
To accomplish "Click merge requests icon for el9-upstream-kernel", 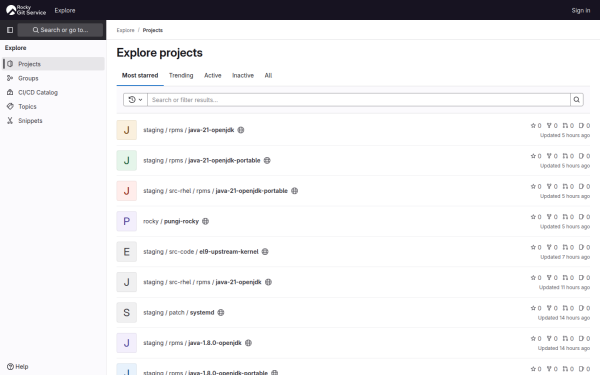I will (x=565, y=247).
